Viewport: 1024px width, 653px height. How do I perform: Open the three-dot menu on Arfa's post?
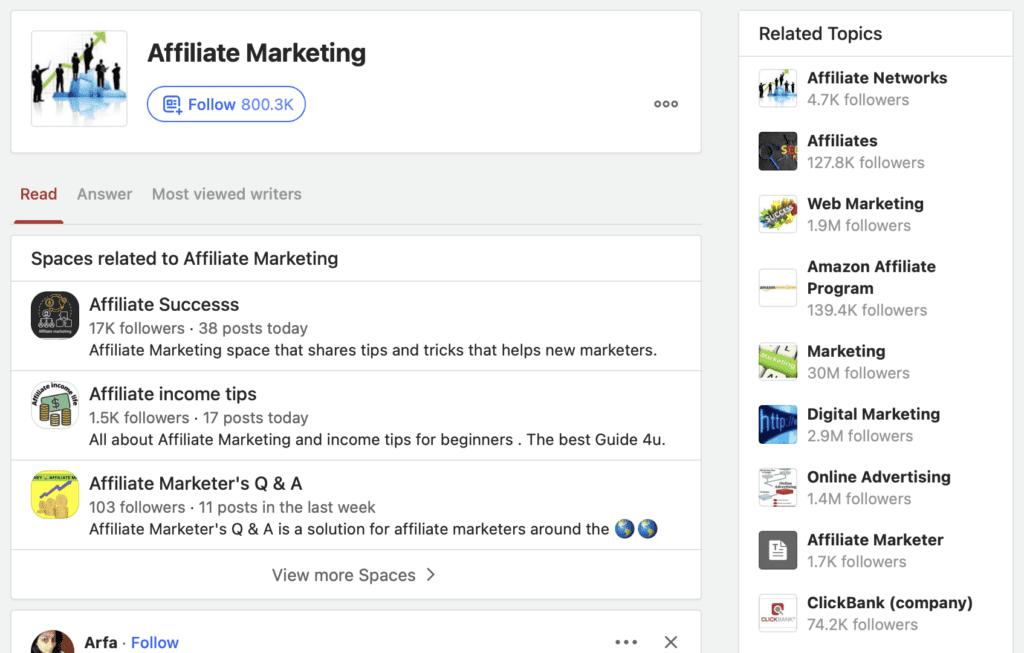626,642
